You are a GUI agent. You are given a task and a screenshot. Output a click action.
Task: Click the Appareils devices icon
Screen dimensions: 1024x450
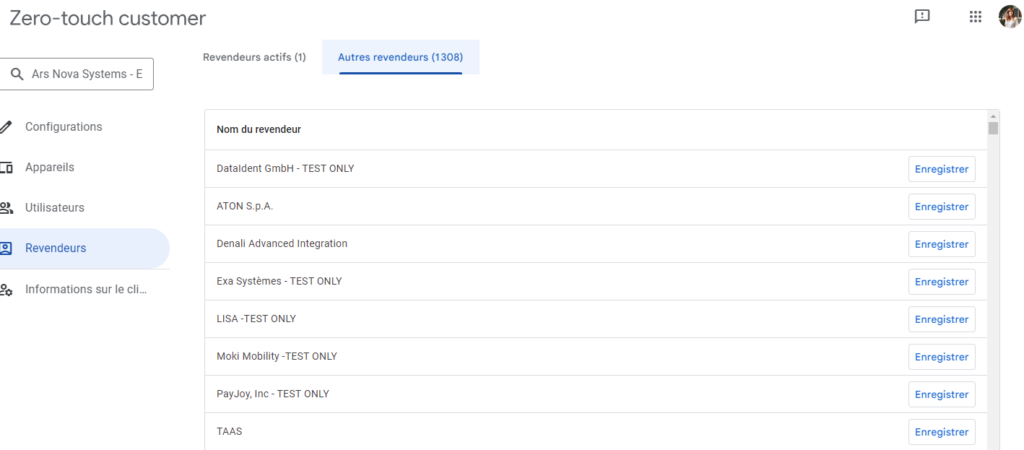tap(6, 167)
